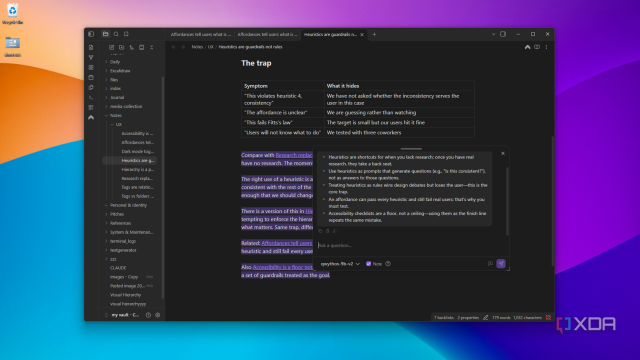Open quick switcher icon in ribbon
The width and height of the screenshot is (640, 360).
point(91,47)
